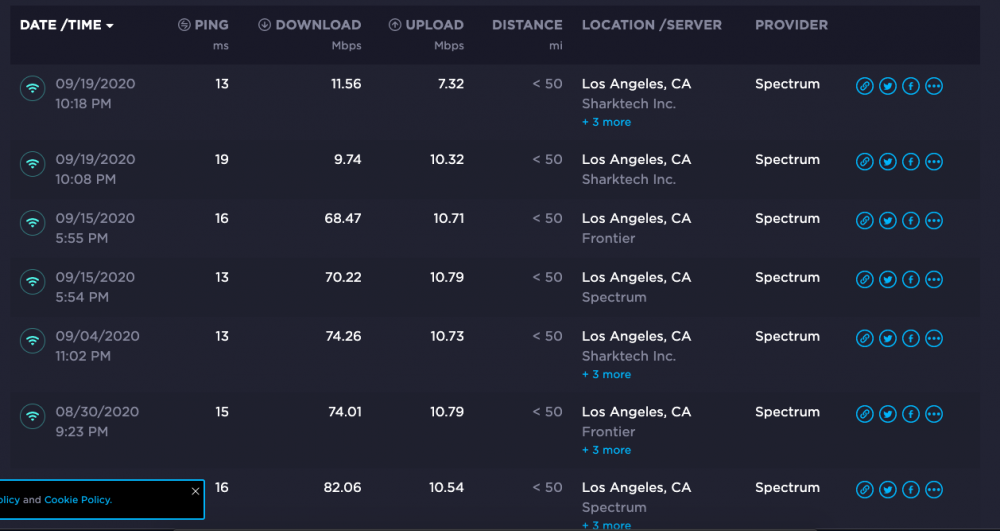
Task: Copy link icon for 09/04/2020 11:02 PM result
Action: 864,338
